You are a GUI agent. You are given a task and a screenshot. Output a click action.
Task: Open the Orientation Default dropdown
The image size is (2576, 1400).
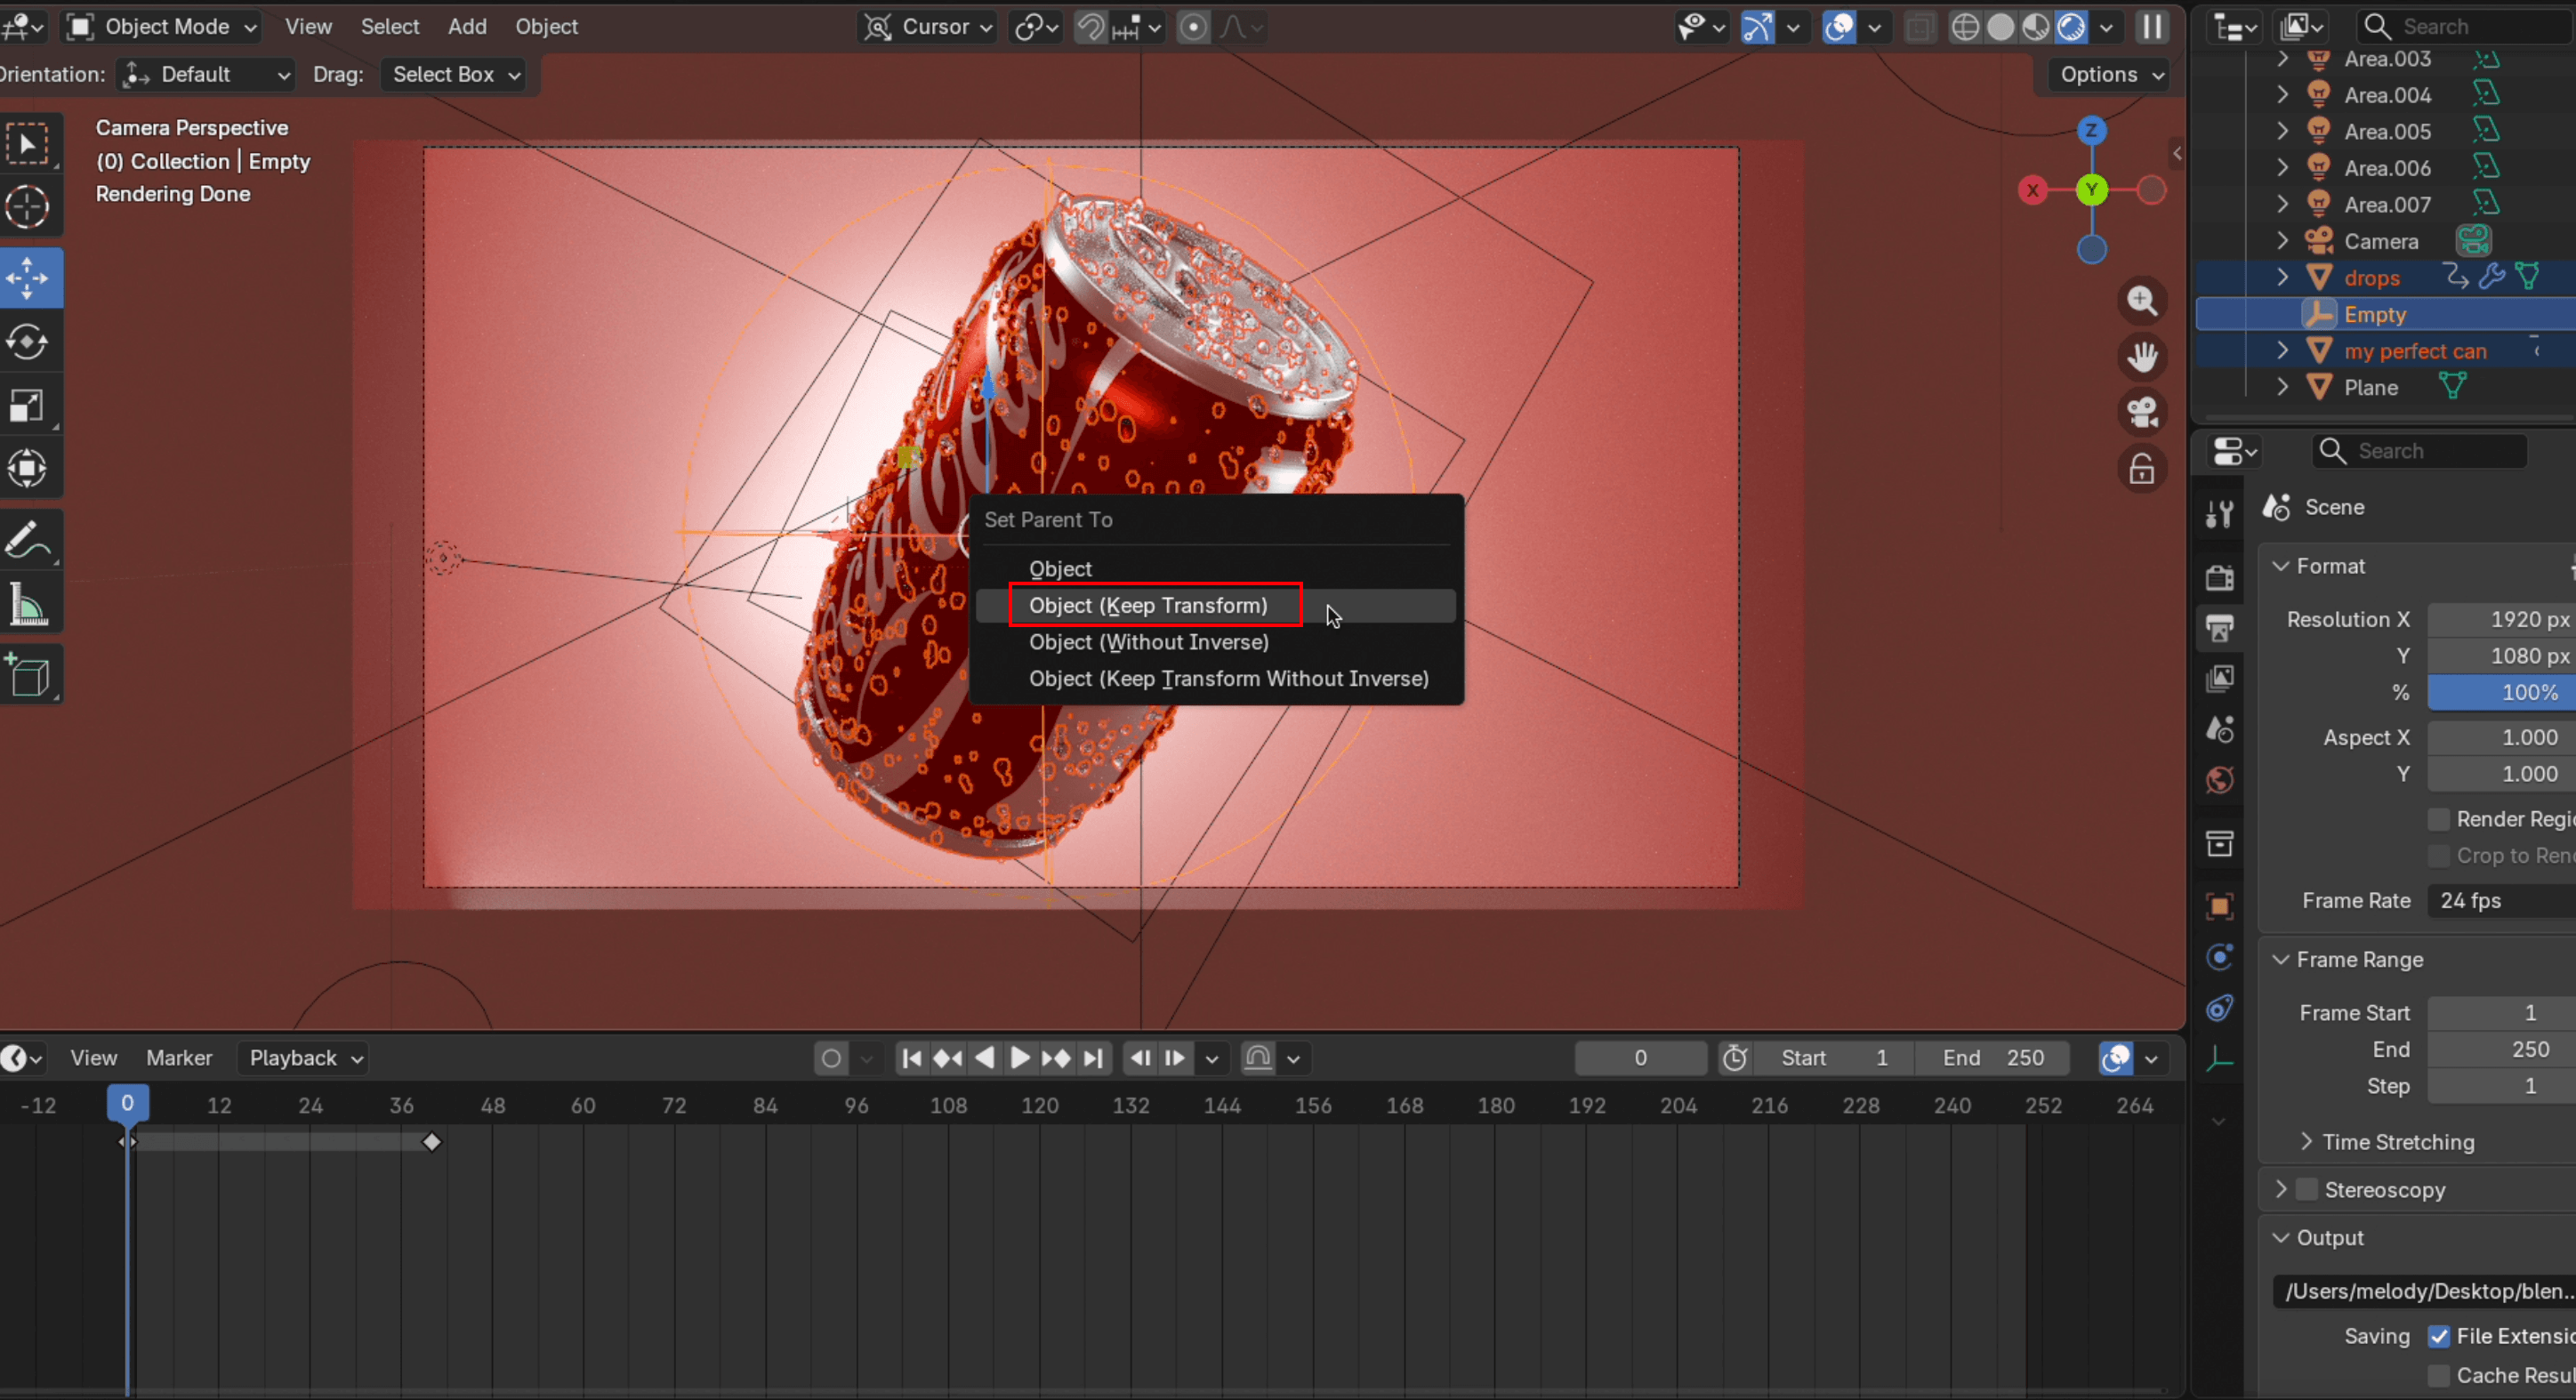click(206, 75)
